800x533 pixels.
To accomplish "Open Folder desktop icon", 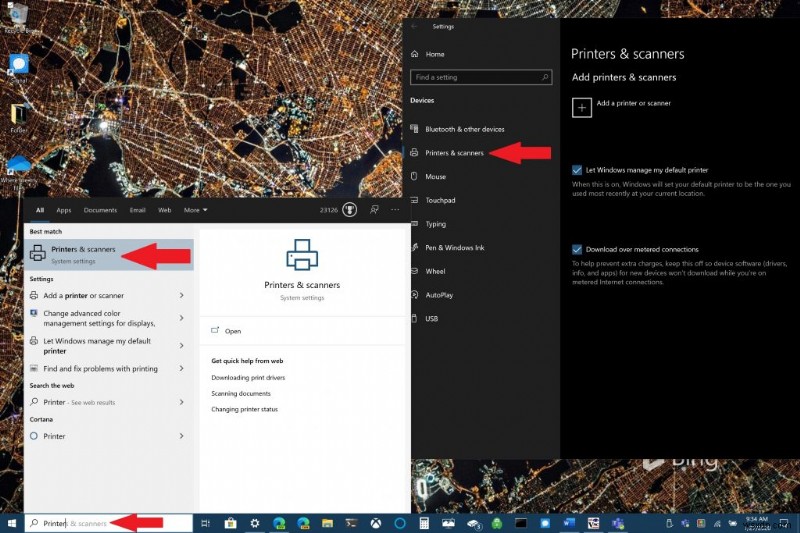I will tap(19, 118).
